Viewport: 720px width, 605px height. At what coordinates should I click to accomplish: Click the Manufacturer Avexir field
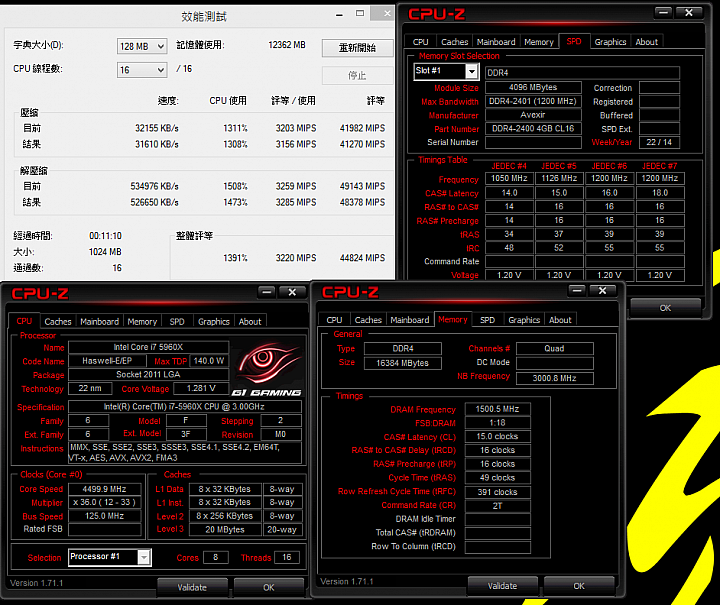[x=533, y=115]
